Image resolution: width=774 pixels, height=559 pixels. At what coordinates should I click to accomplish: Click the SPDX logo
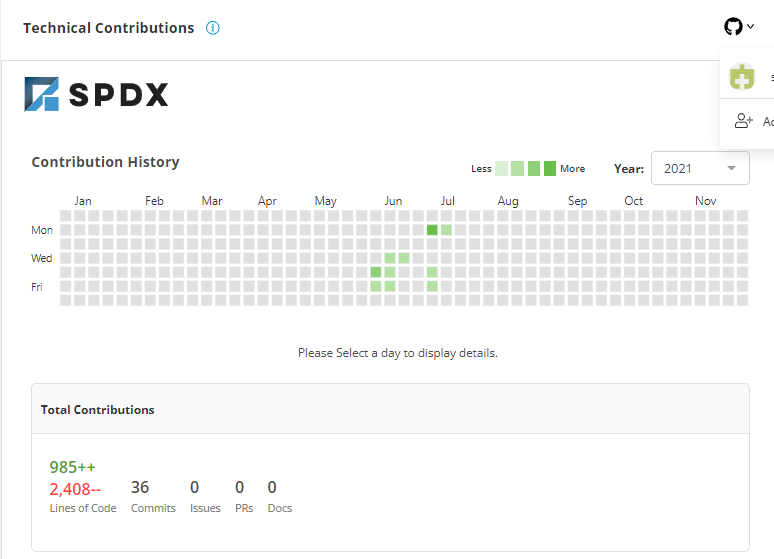tap(96, 94)
